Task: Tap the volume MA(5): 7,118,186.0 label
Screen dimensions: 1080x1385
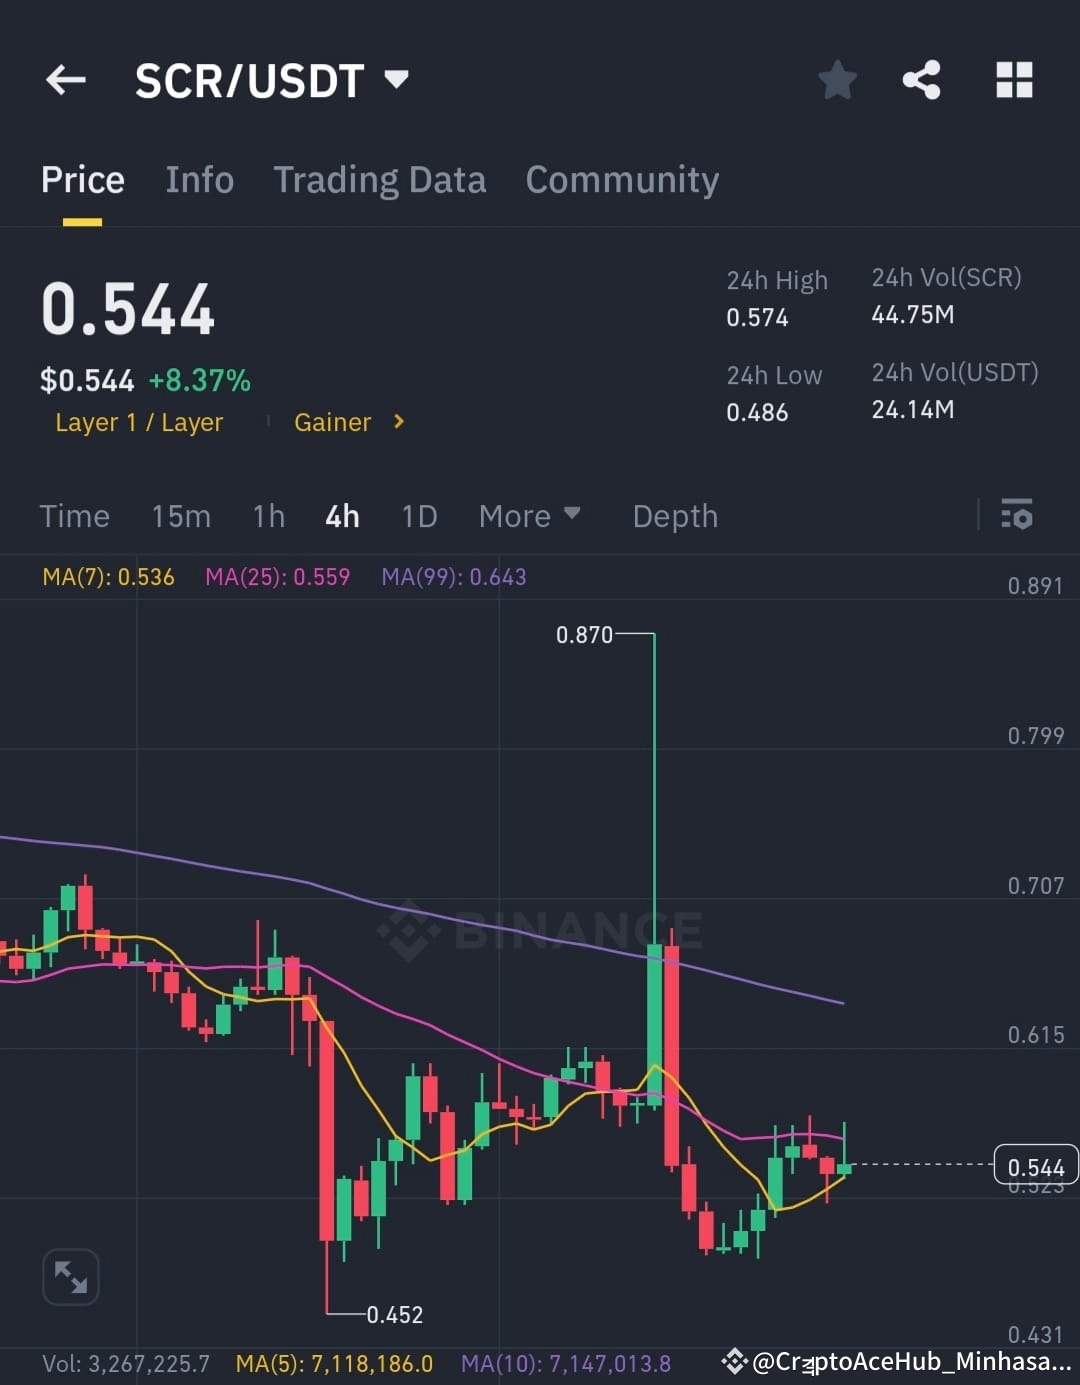Action: point(334,1364)
